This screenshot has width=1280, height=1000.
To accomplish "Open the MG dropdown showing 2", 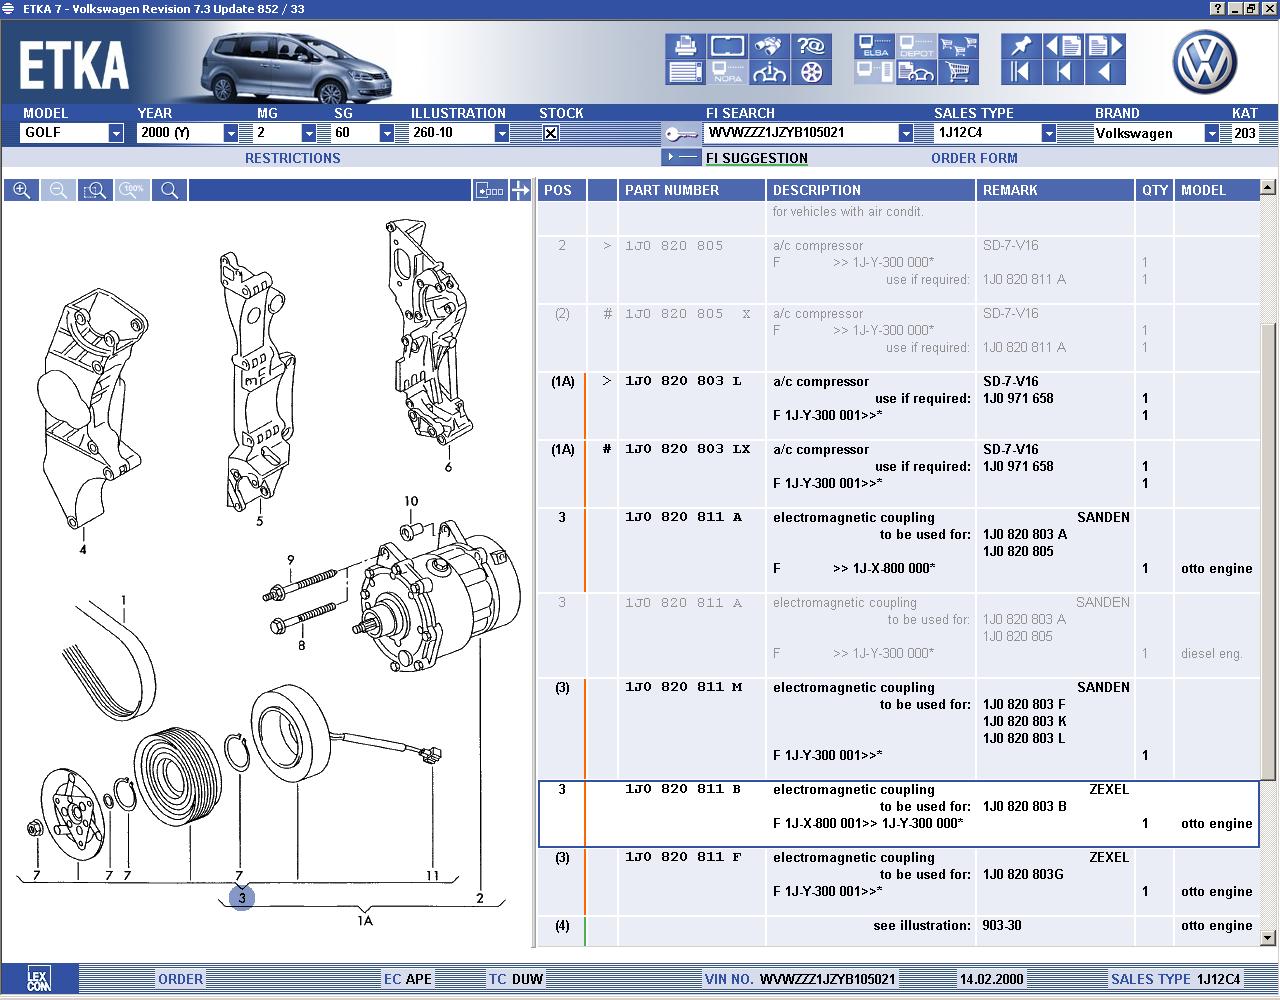I will (309, 133).
